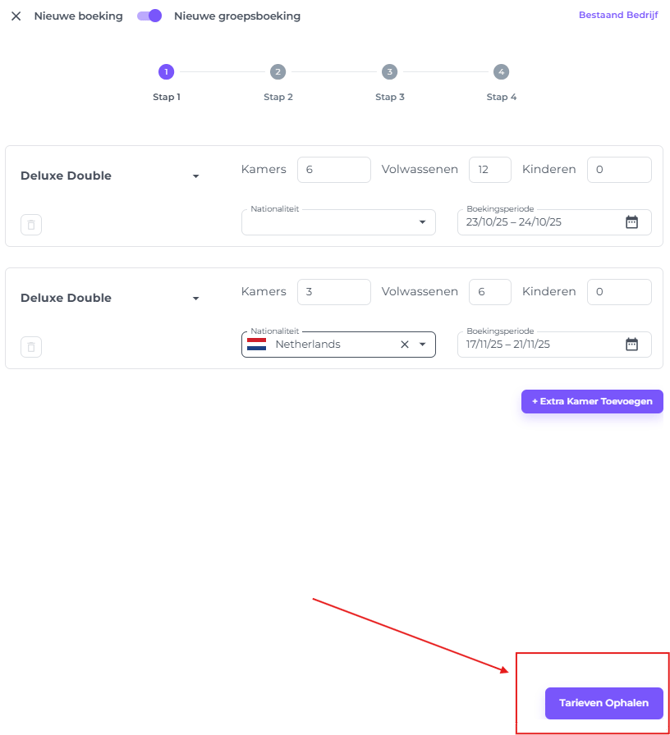This screenshot has width=670, height=735.
Task: Expand the second room type dropdown
Action: (x=196, y=298)
